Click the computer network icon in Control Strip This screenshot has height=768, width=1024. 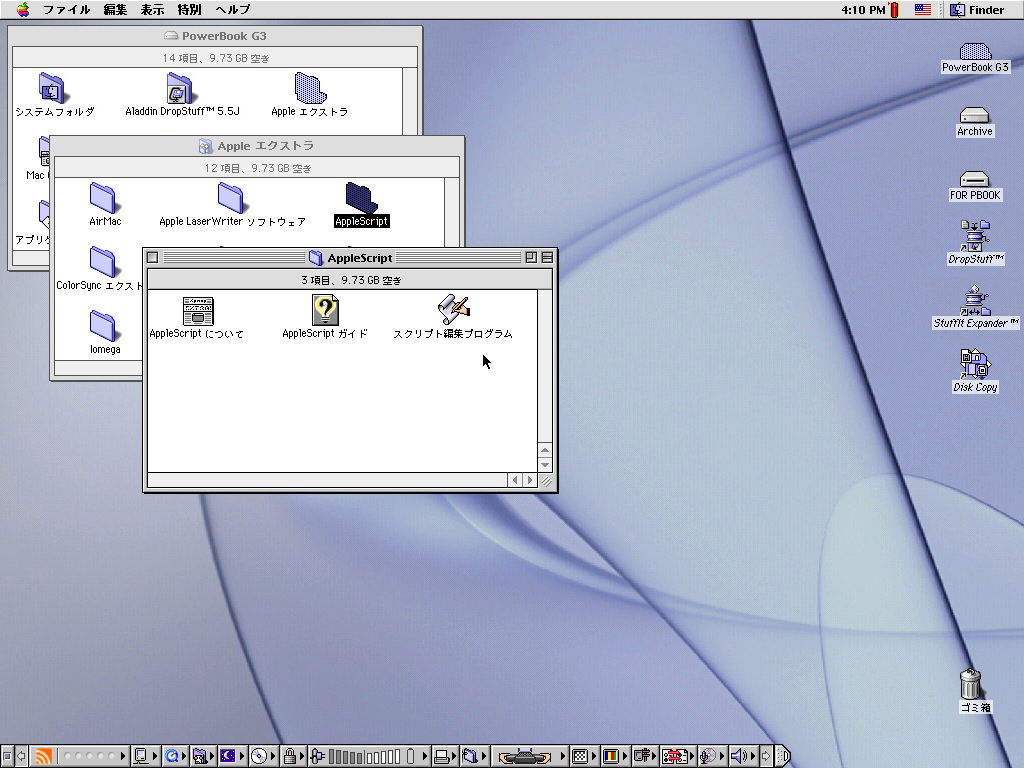pyautogui.click(x=140, y=756)
